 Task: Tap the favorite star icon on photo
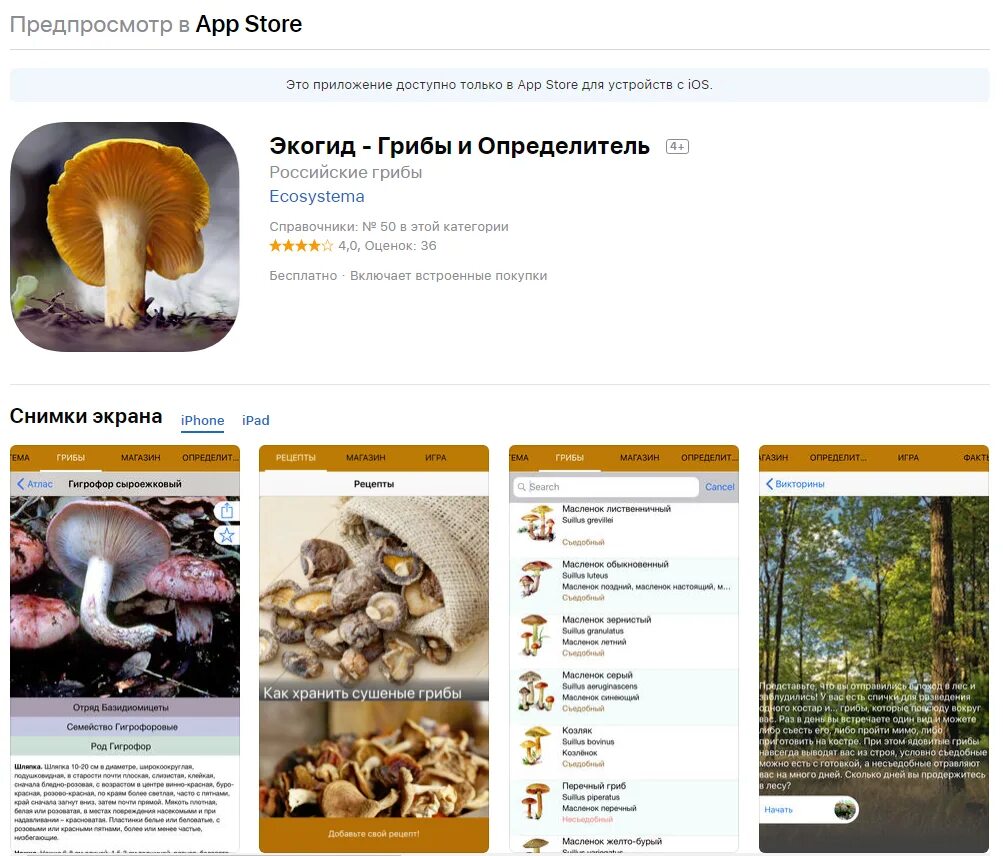226,535
